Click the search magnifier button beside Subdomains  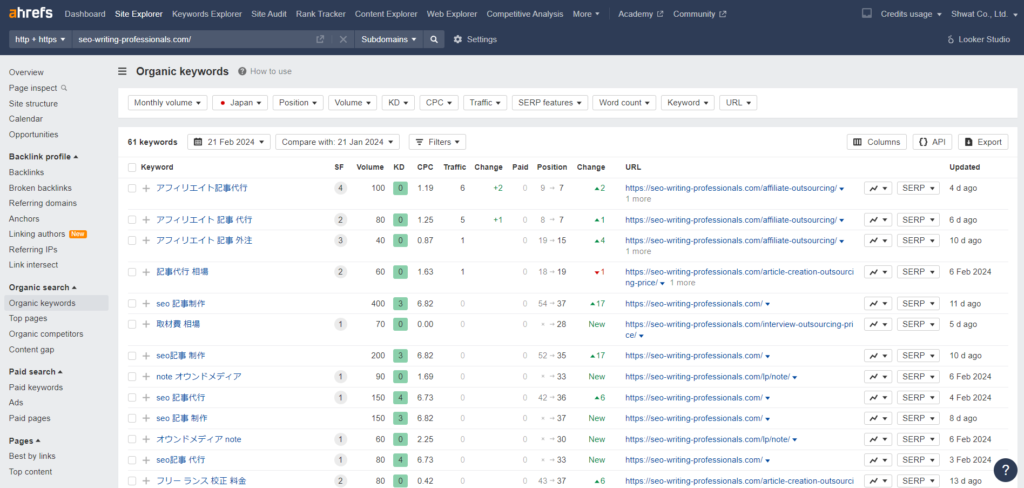point(434,39)
